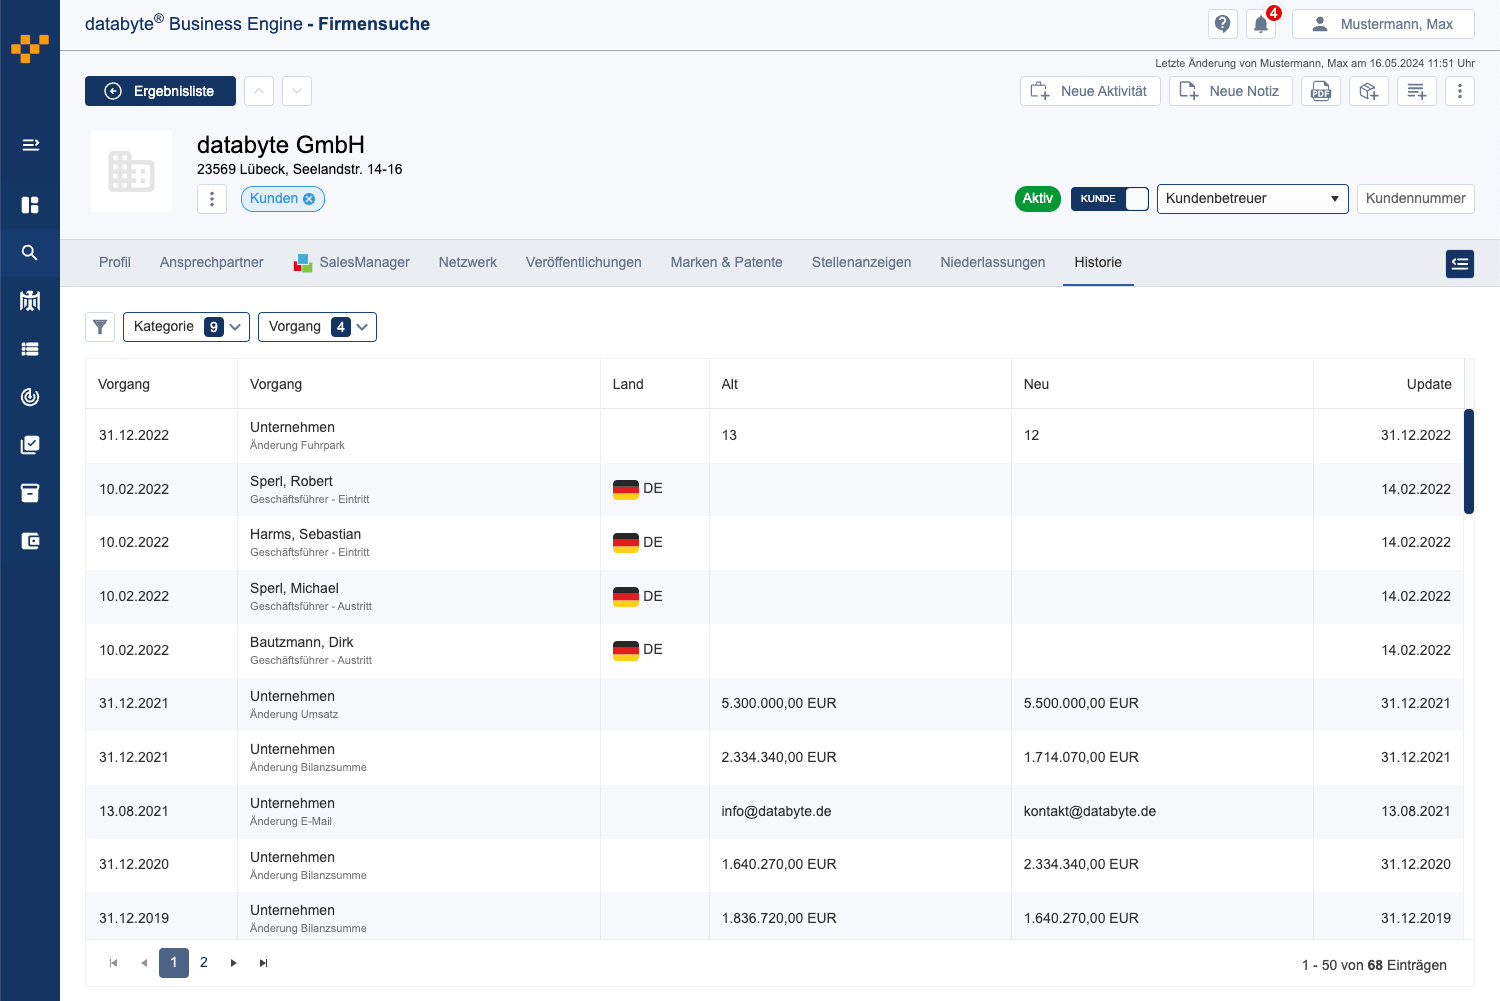Click the 5.500.000,00 EUR value
The width and height of the screenshot is (1500, 1001).
(1081, 703)
